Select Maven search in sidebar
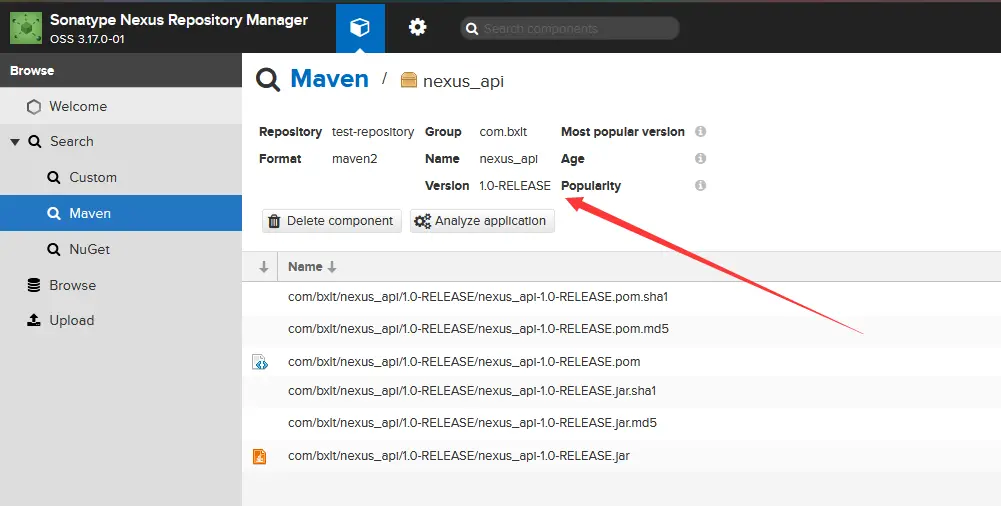Screen dimensions: 1001x506 tap(121, 213)
